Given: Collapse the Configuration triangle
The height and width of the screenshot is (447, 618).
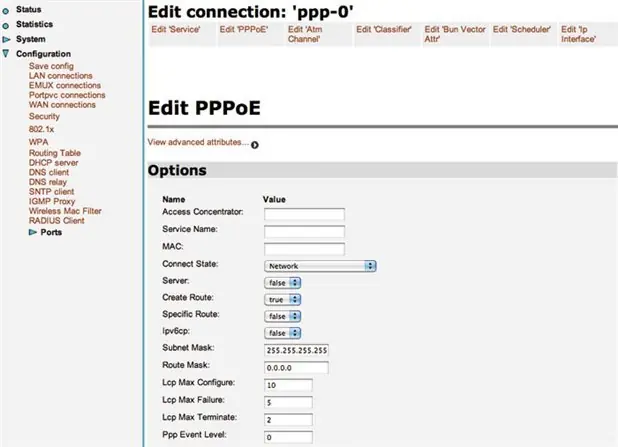Looking at the screenshot, I should click(x=6, y=54).
